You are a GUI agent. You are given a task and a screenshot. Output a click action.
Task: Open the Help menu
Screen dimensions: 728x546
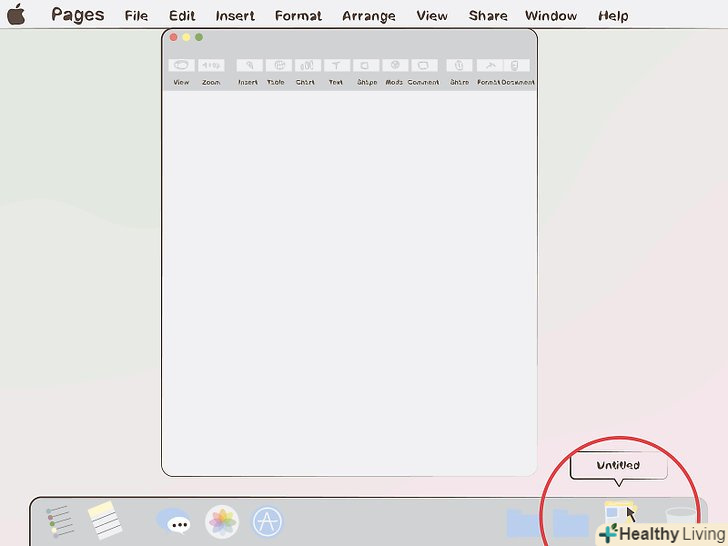[x=613, y=16]
